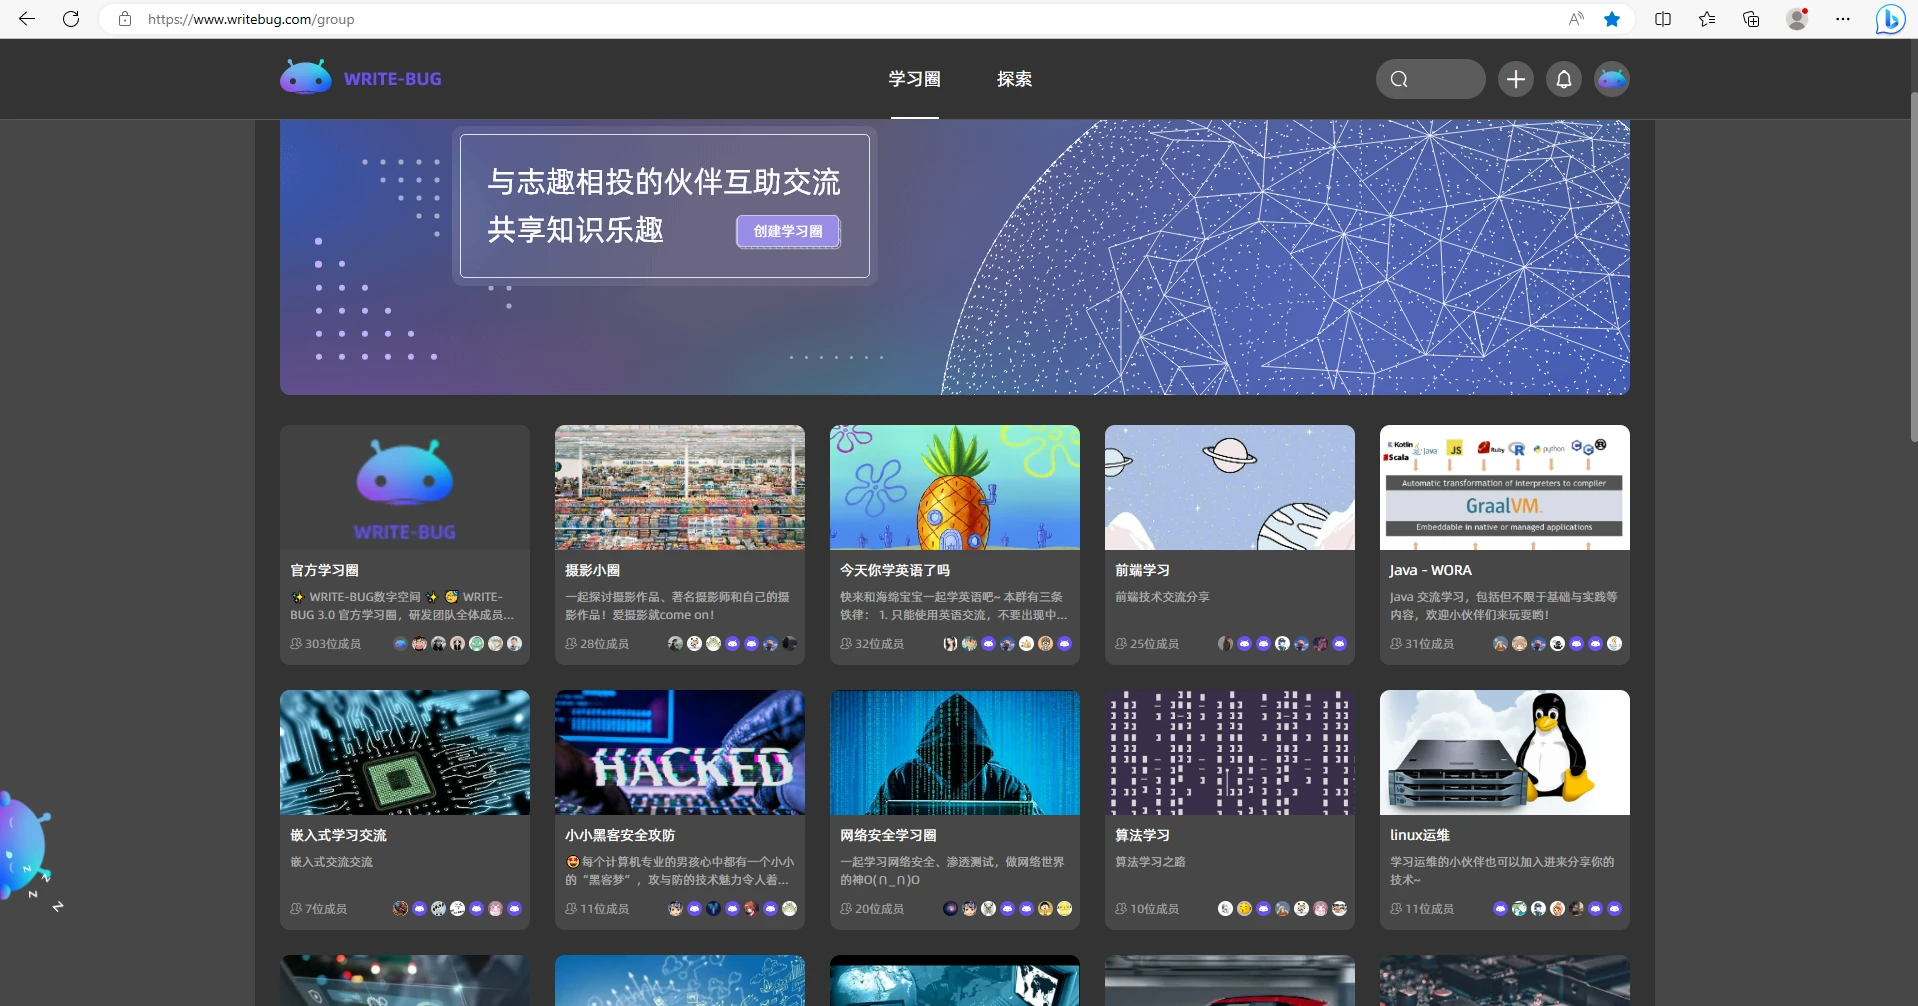The width and height of the screenshot is (1918, 1006).
Task: Click the site search box
Action: pos(1430,79)
